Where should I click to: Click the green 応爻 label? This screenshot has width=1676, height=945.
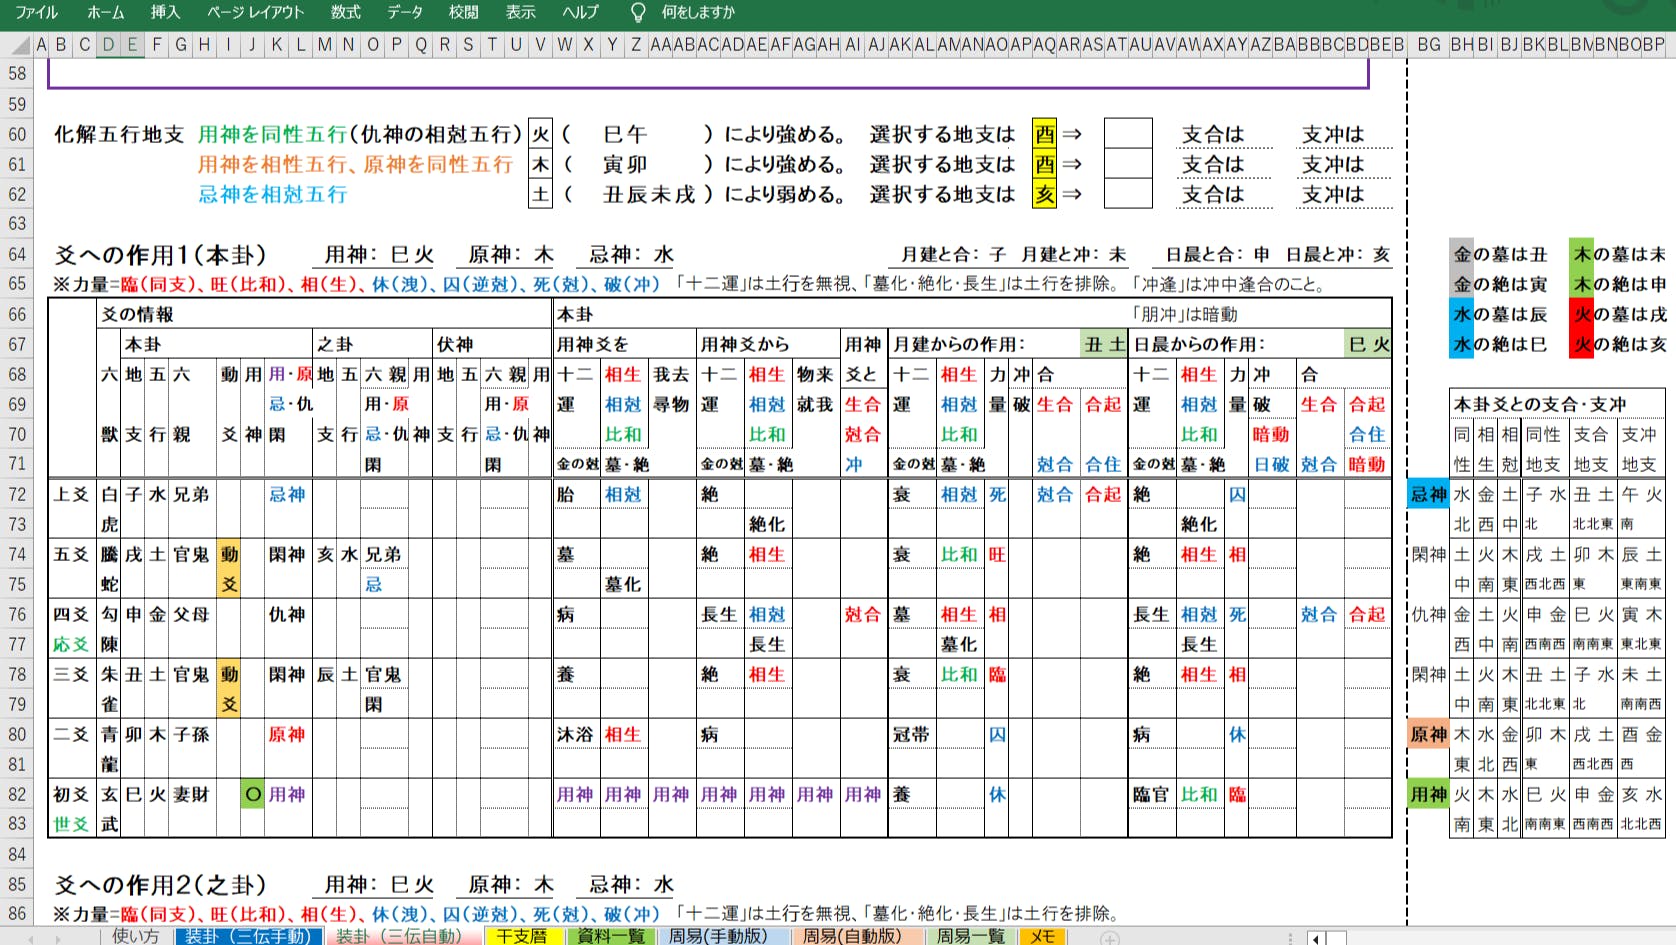pos(72,644)
